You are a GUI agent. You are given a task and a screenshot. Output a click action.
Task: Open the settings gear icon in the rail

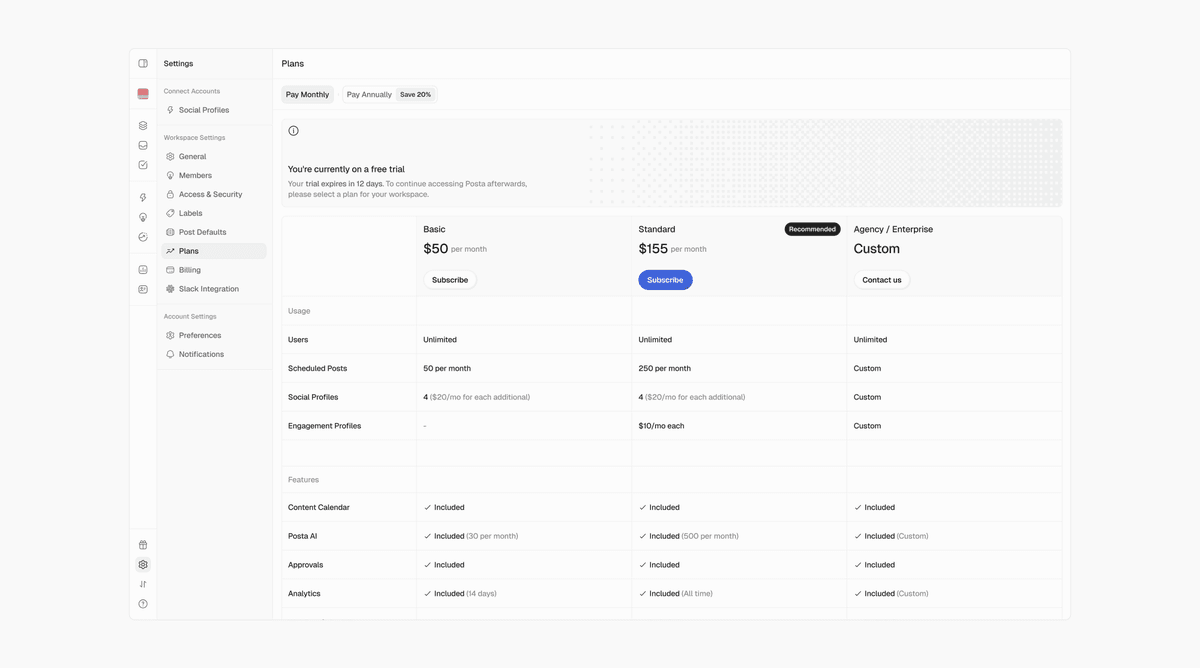pos(143,565)
